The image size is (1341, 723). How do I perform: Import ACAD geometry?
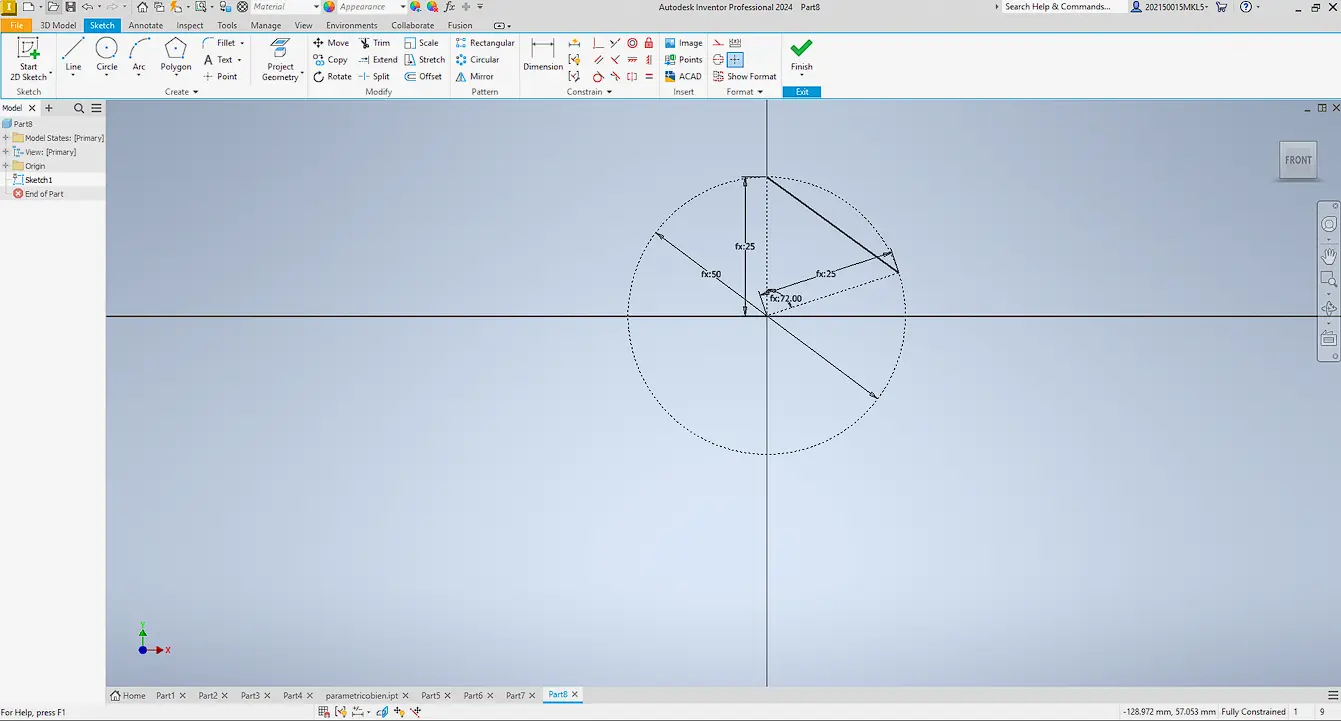pos(684,76)
